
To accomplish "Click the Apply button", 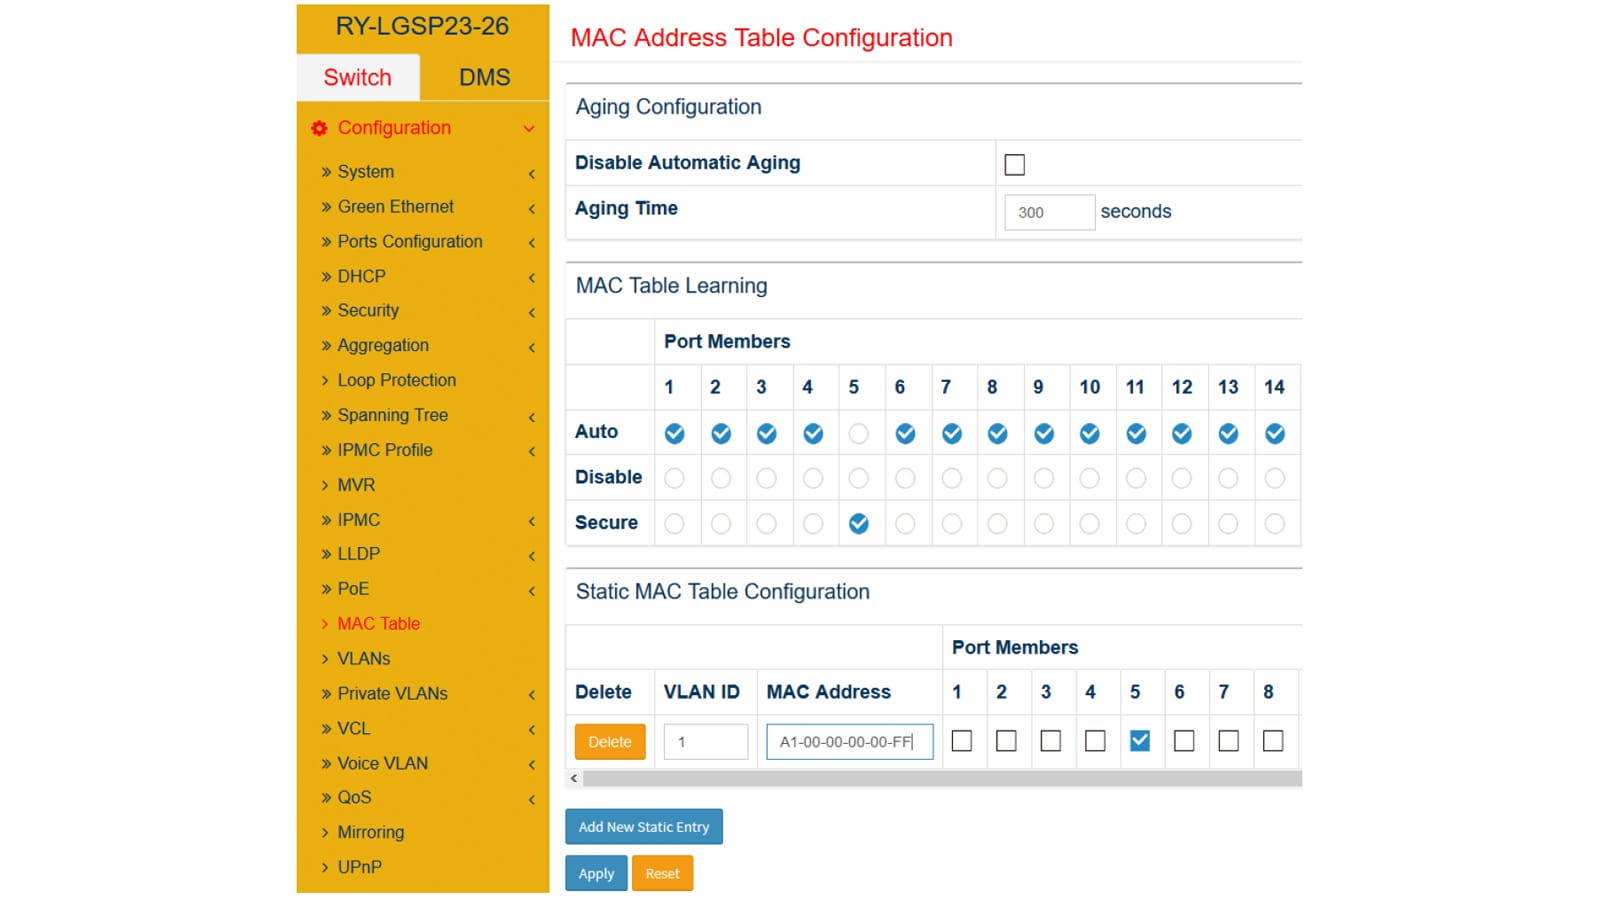I will 596,874.
